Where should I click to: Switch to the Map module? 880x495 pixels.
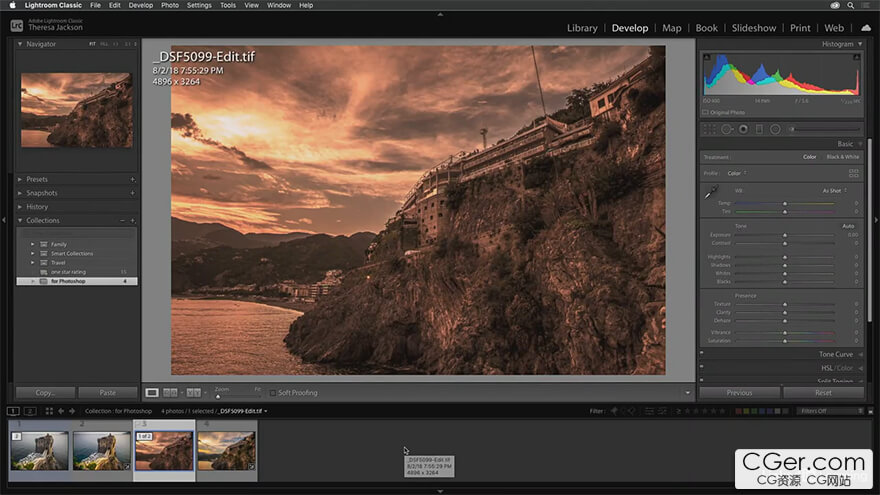point(672,28)
